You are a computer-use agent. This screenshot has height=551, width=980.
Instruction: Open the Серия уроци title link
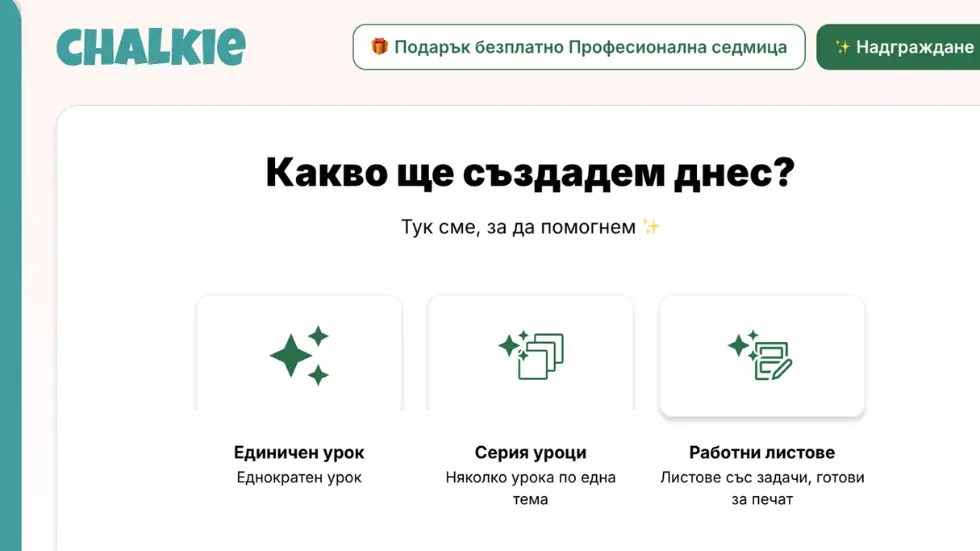[x=530, y=452]
